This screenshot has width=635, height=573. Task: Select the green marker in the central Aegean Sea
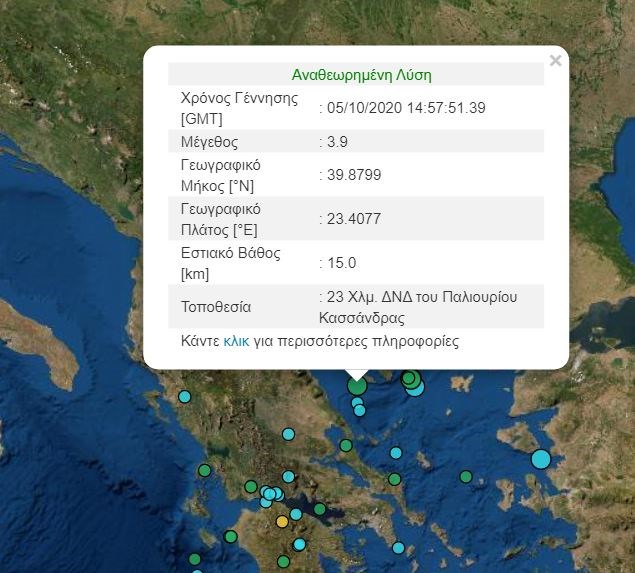[x=466, y=477]
